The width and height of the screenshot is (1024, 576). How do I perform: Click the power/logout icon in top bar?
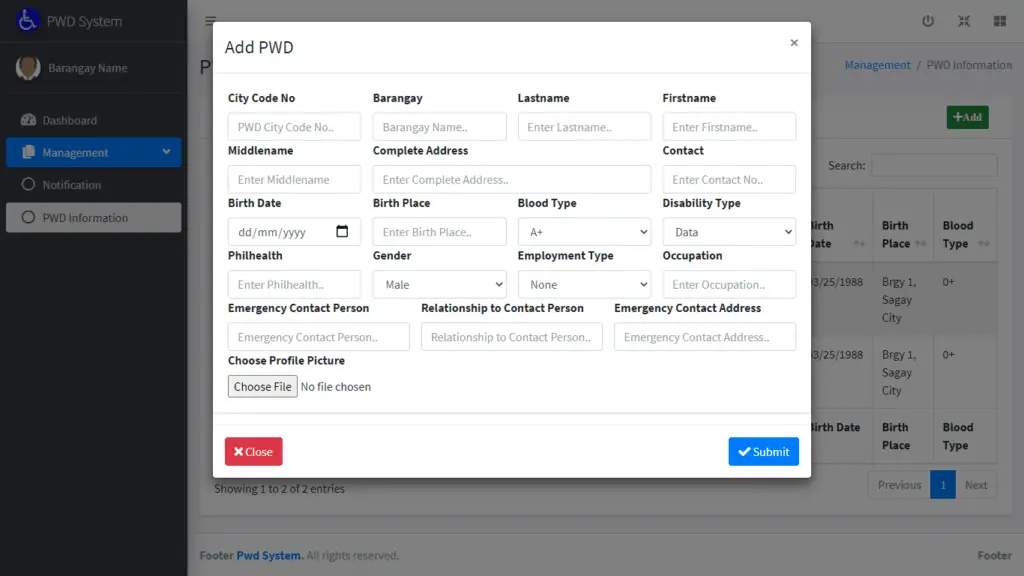pos(928,20)
